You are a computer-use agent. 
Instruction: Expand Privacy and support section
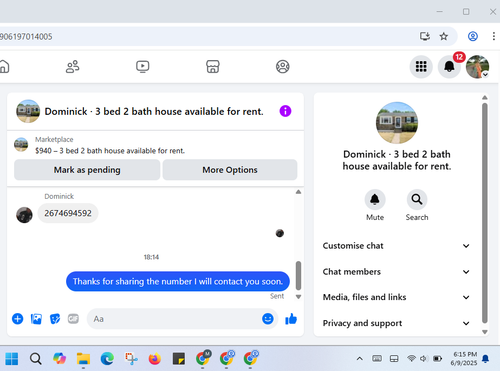pyautogui.click(x=396, y=323)
